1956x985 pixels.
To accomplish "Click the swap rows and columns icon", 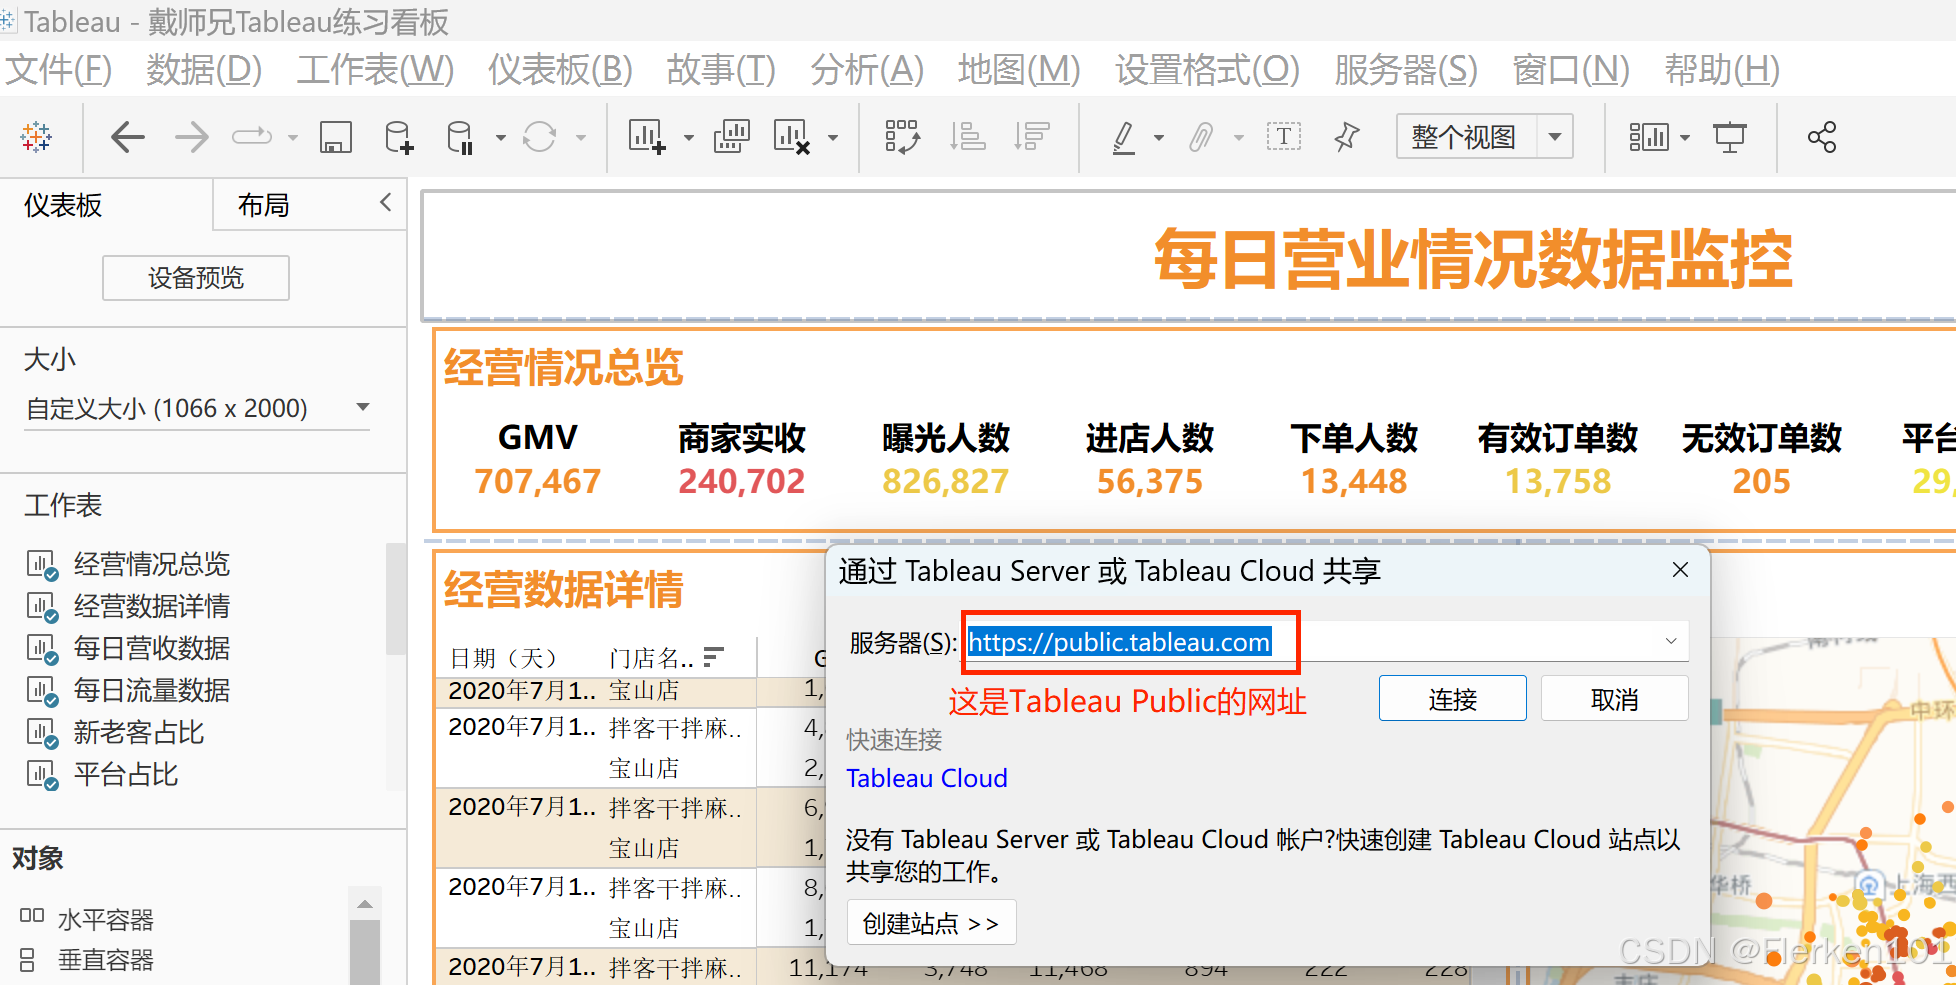I will tap(902, 137).
